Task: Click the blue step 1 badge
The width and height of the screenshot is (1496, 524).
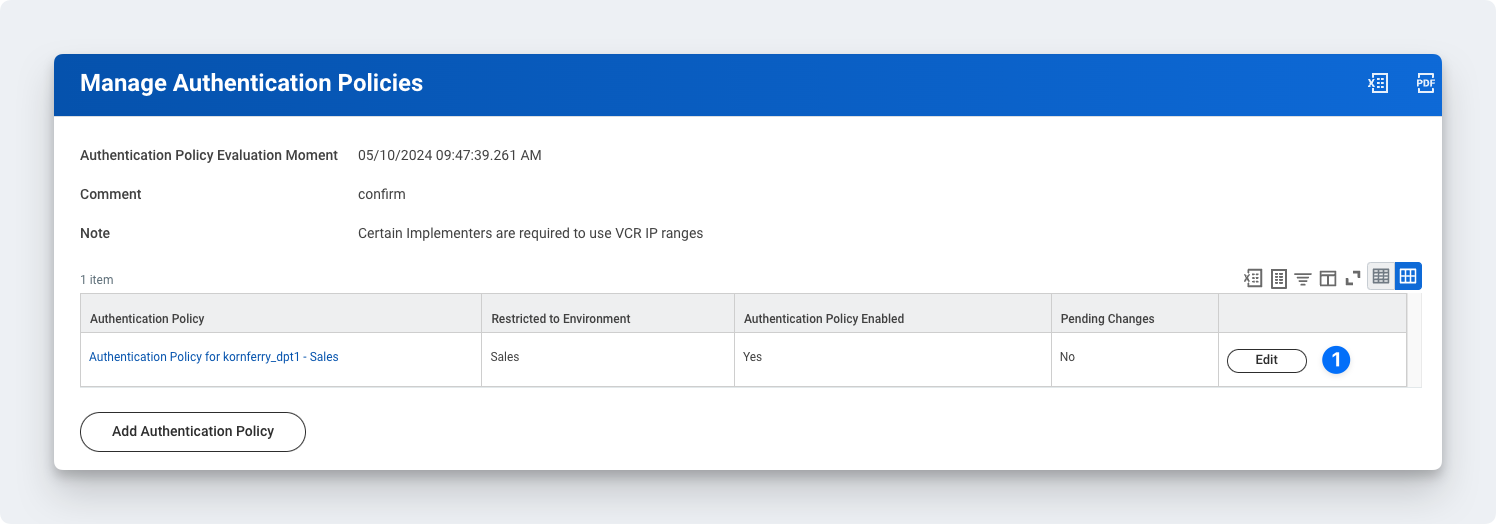Action: [1336, 360]
